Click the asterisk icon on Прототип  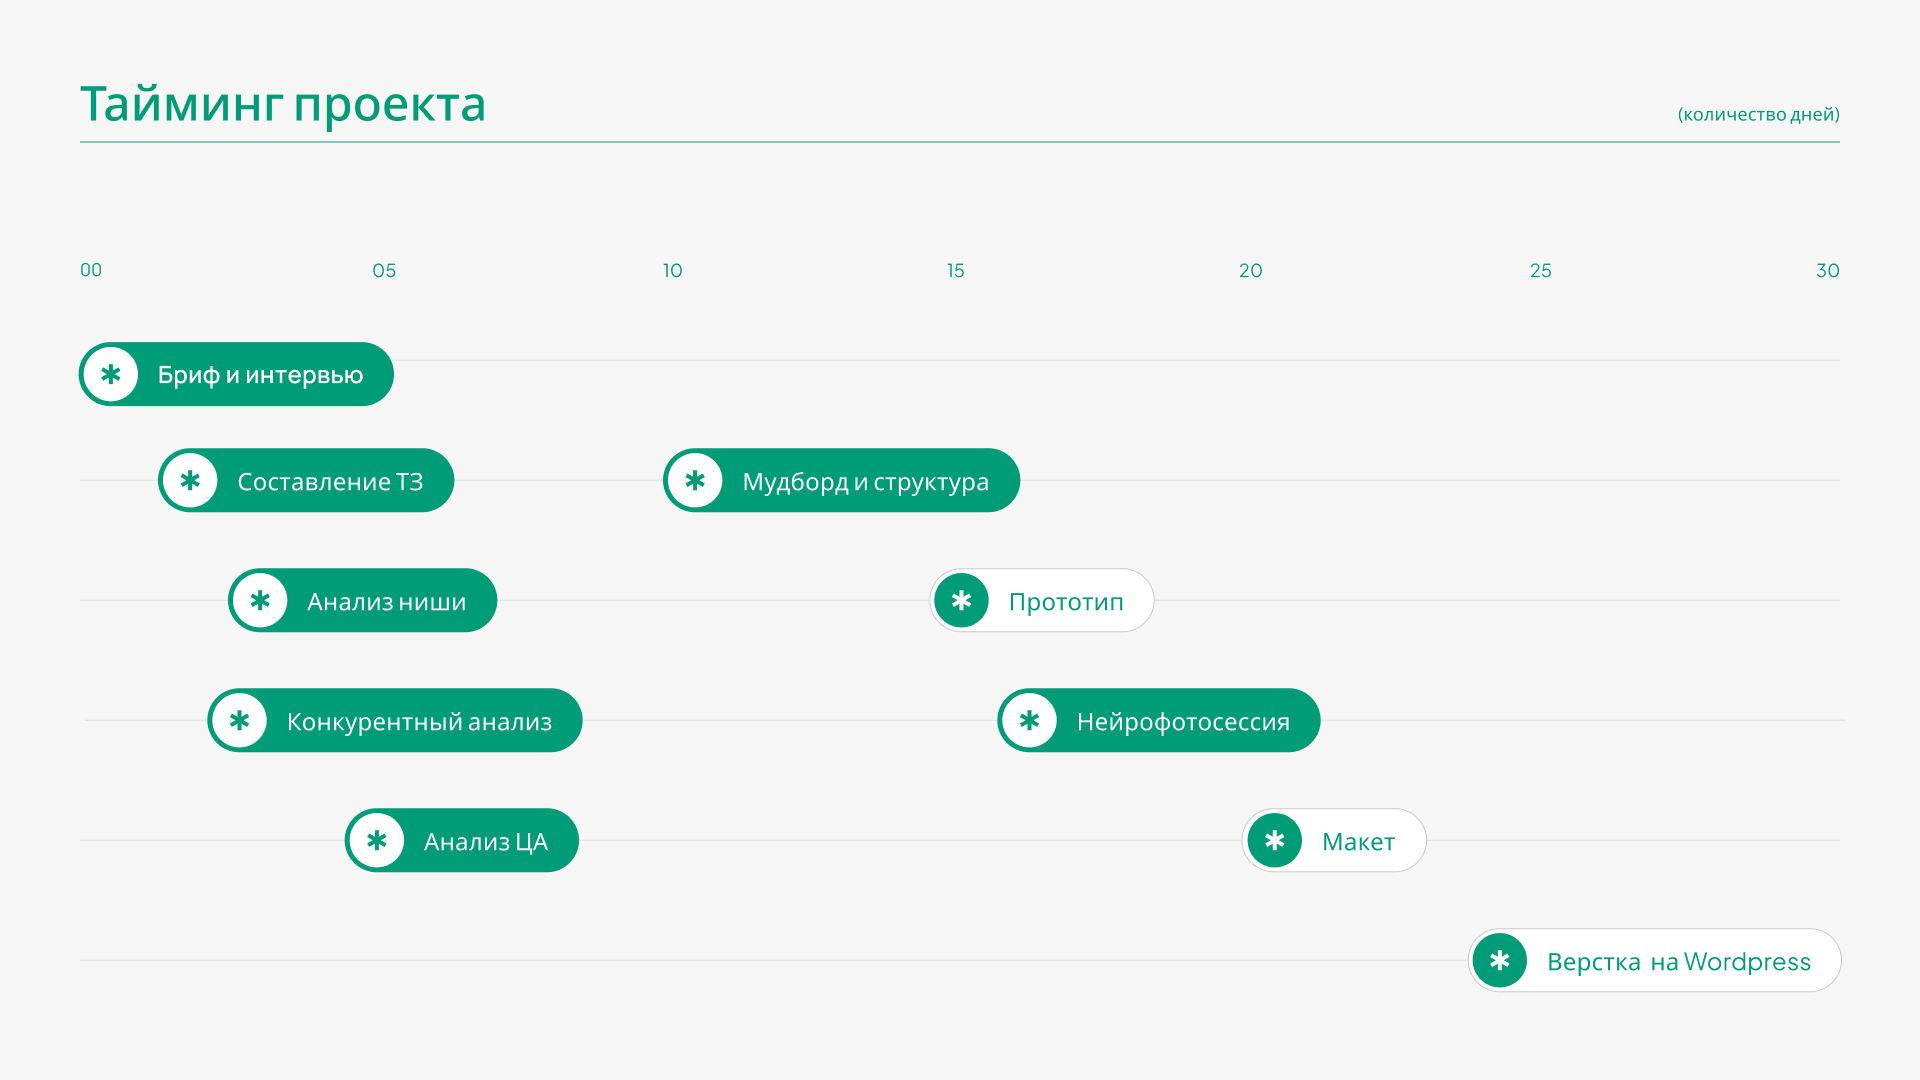(x=962, y=601)
